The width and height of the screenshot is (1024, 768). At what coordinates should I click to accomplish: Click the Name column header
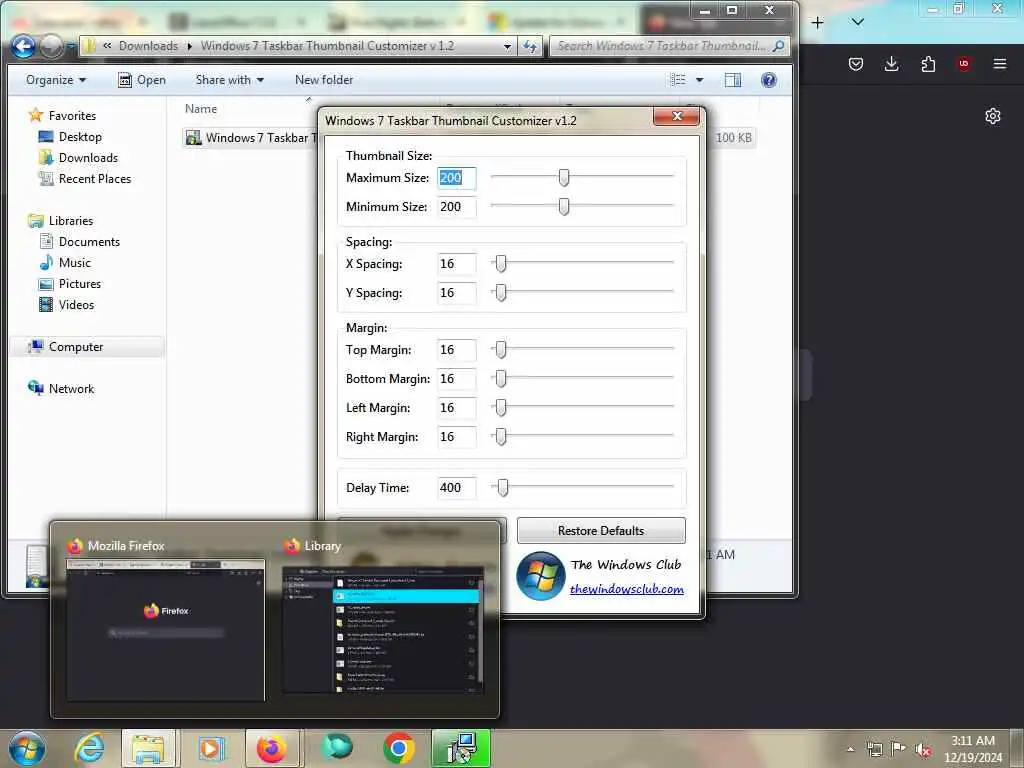(200, 109)
